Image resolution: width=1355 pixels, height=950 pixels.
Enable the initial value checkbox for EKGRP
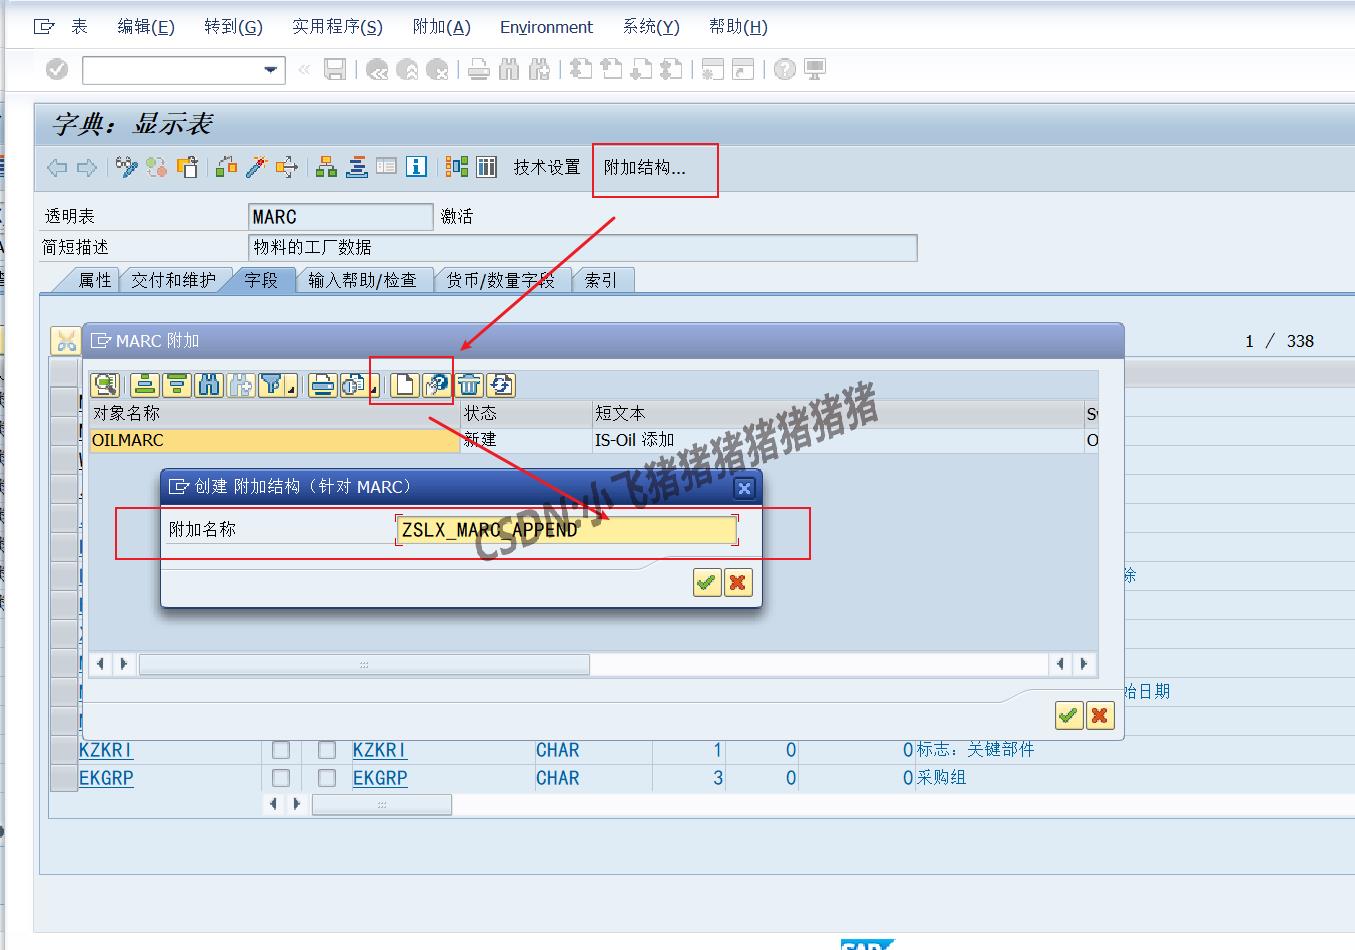point(327,778)
